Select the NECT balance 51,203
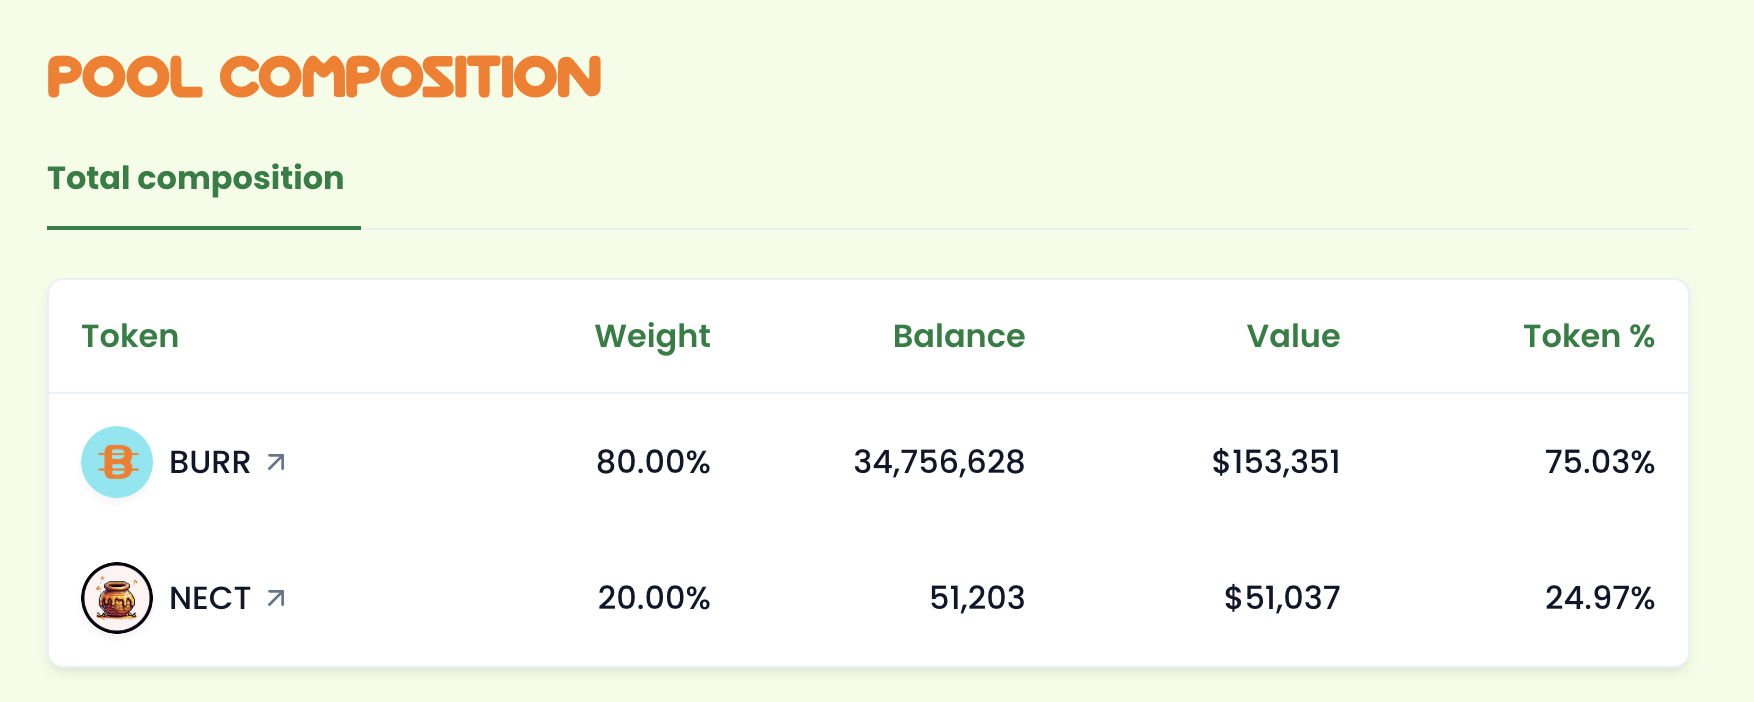 [x=977, y=598]
